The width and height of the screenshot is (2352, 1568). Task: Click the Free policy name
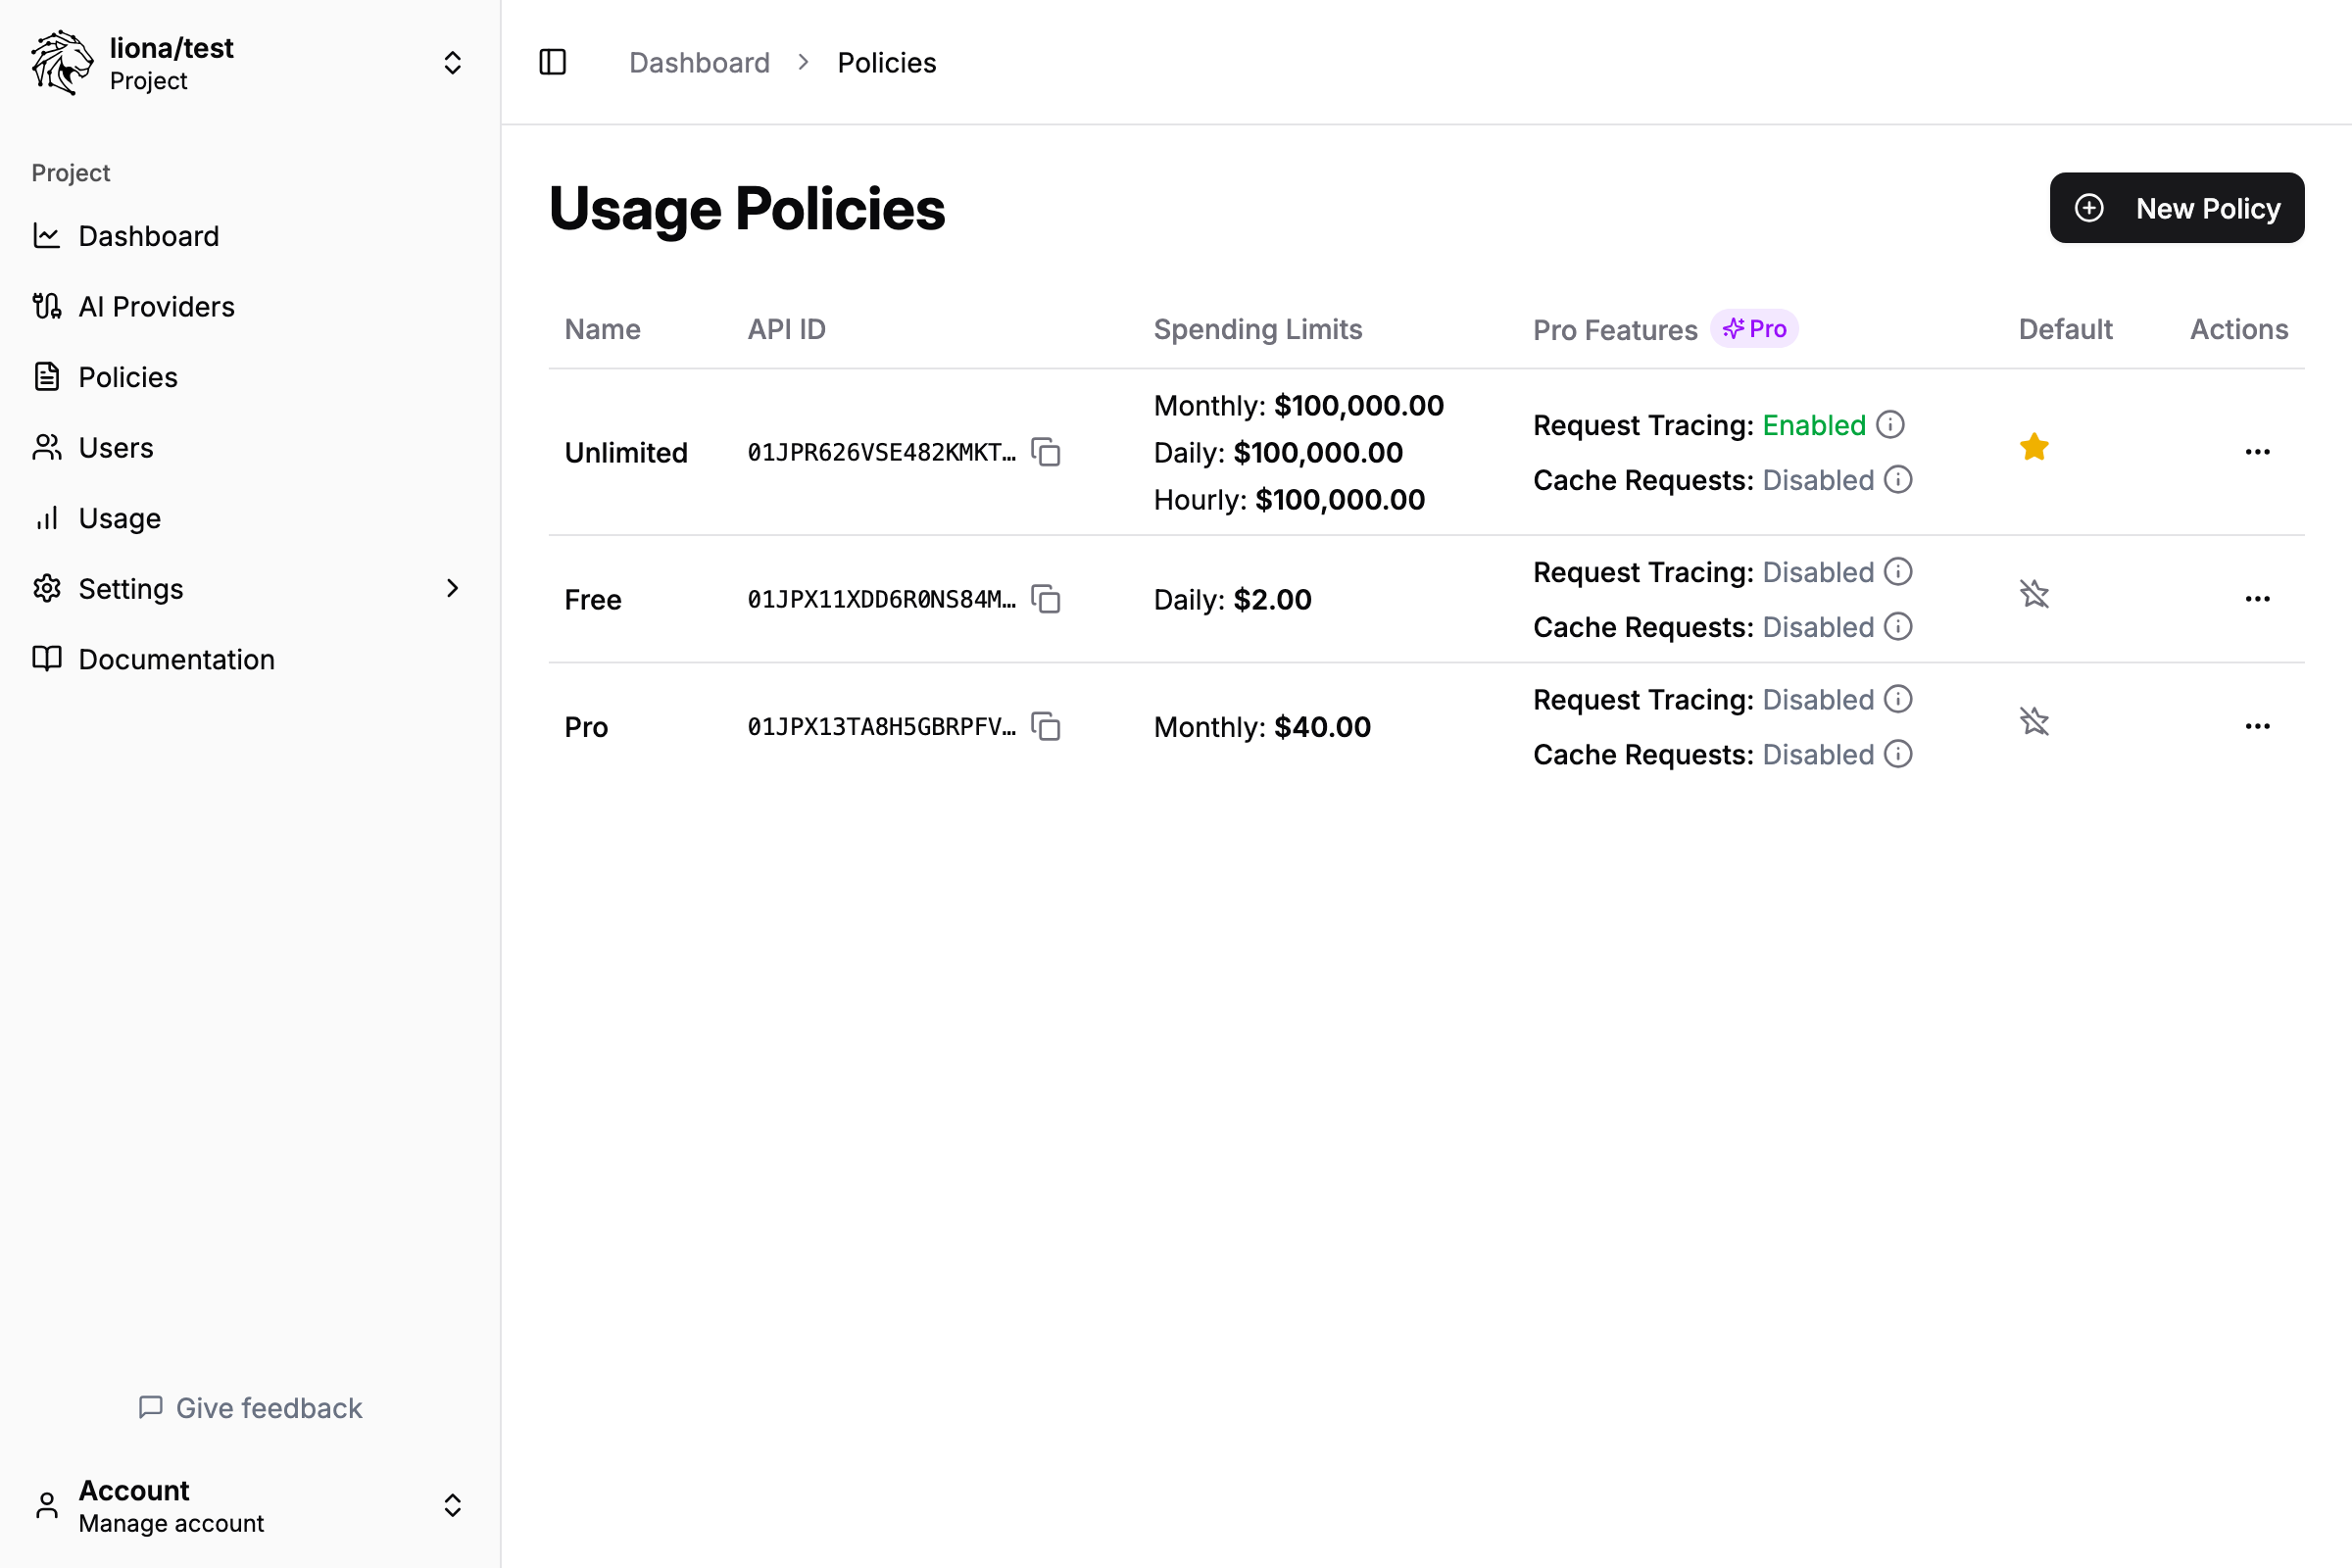pos(593,599)
